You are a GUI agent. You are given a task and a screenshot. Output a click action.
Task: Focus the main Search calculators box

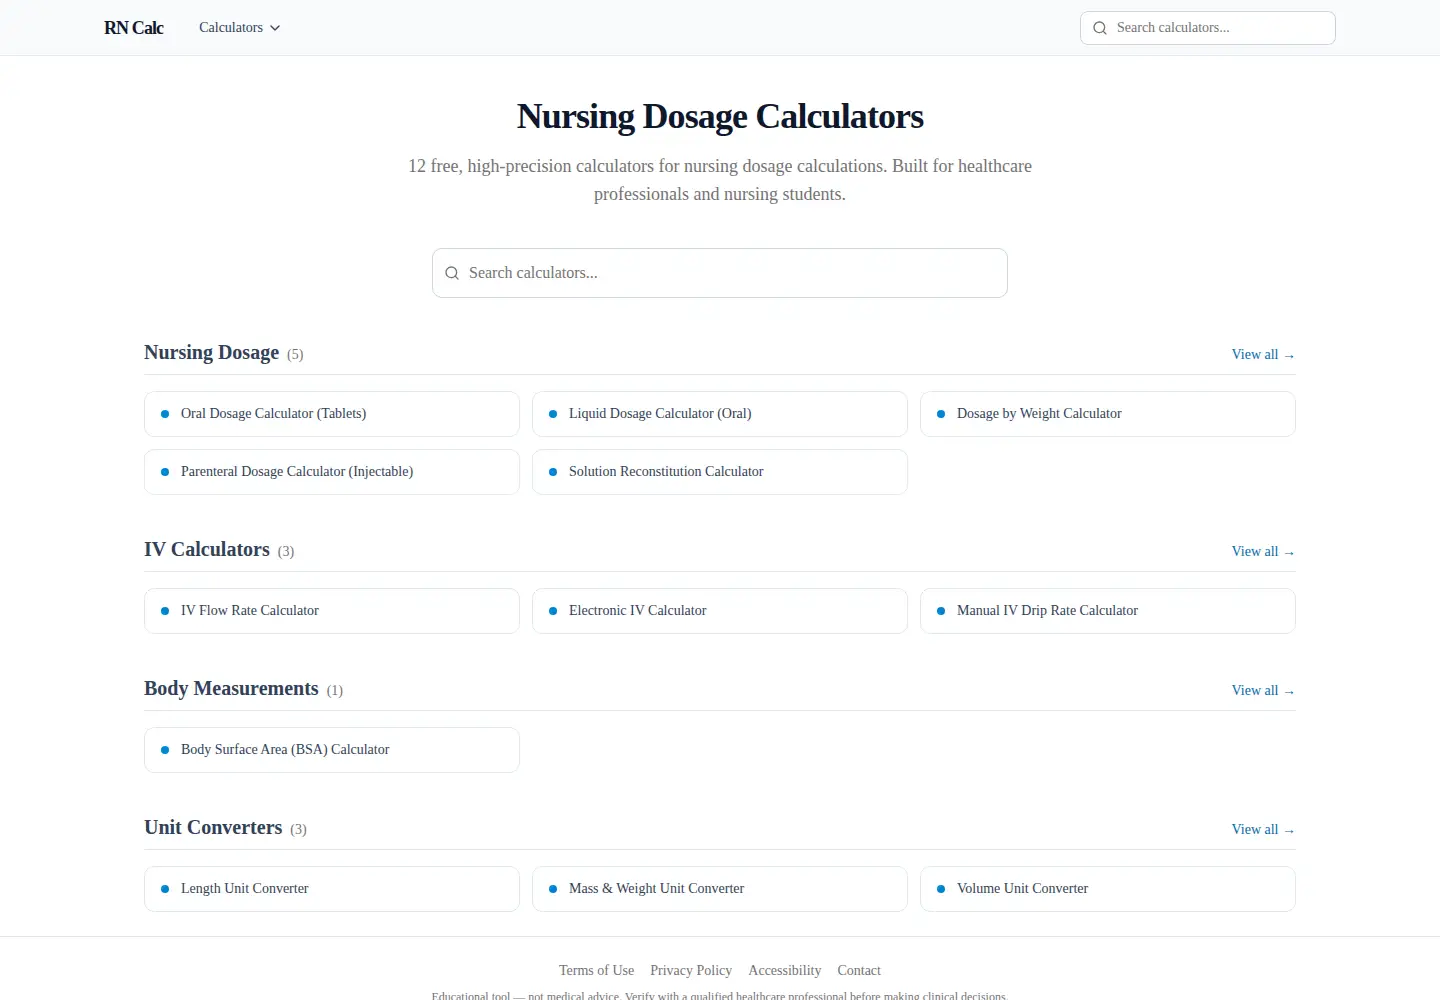point(720,273)
